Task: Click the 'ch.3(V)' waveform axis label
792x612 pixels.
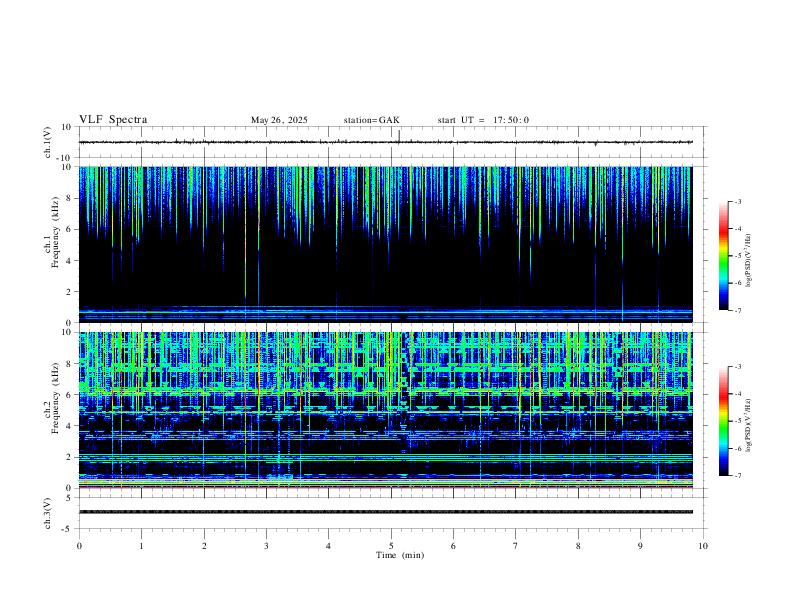Action: (x=48, y=513)
